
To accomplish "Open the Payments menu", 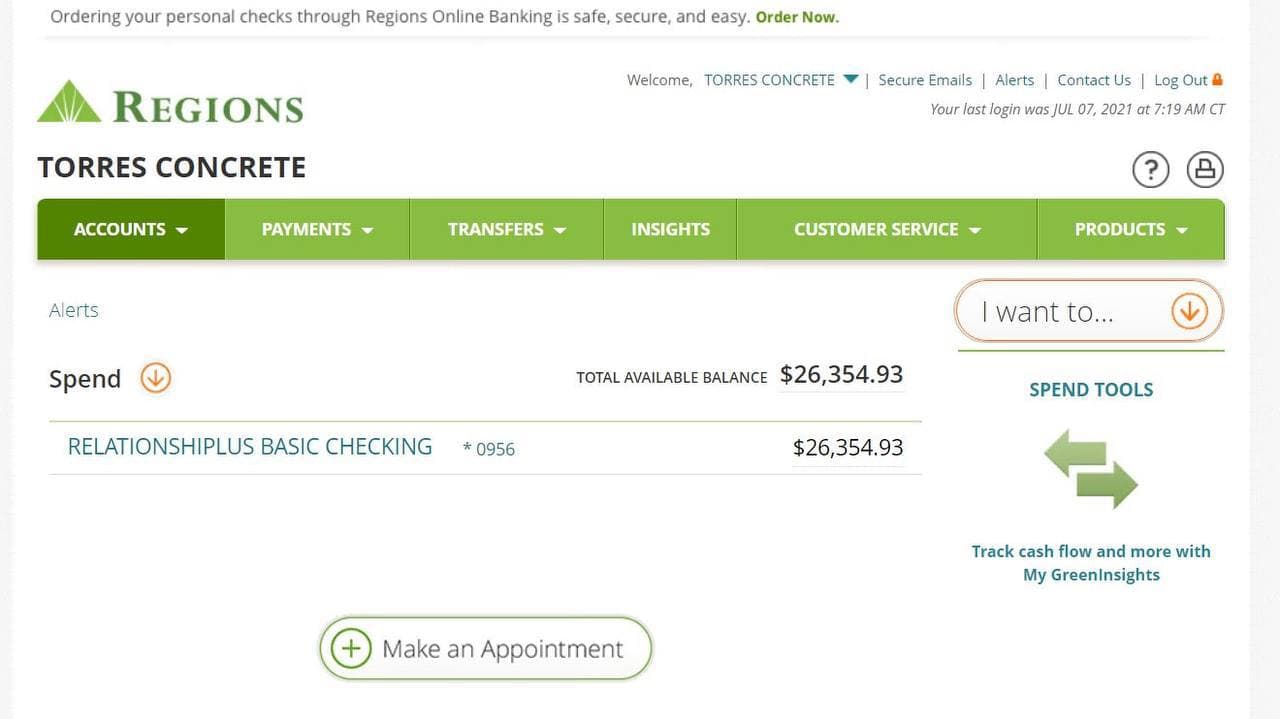I will tap(317, 229).
